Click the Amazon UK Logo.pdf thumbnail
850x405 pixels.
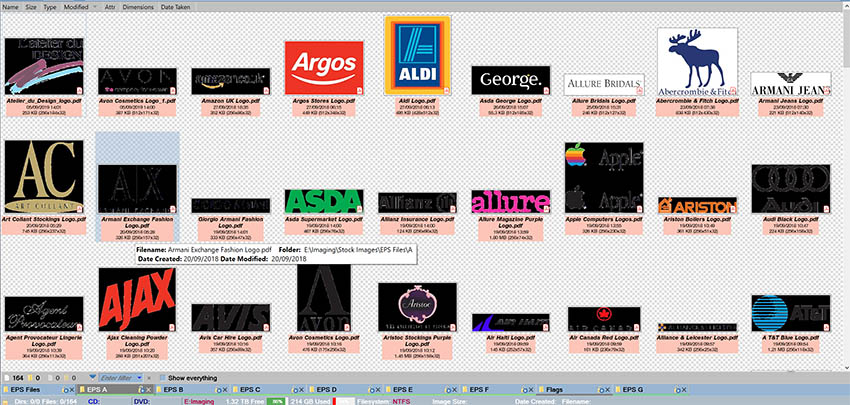coord(230,81)
